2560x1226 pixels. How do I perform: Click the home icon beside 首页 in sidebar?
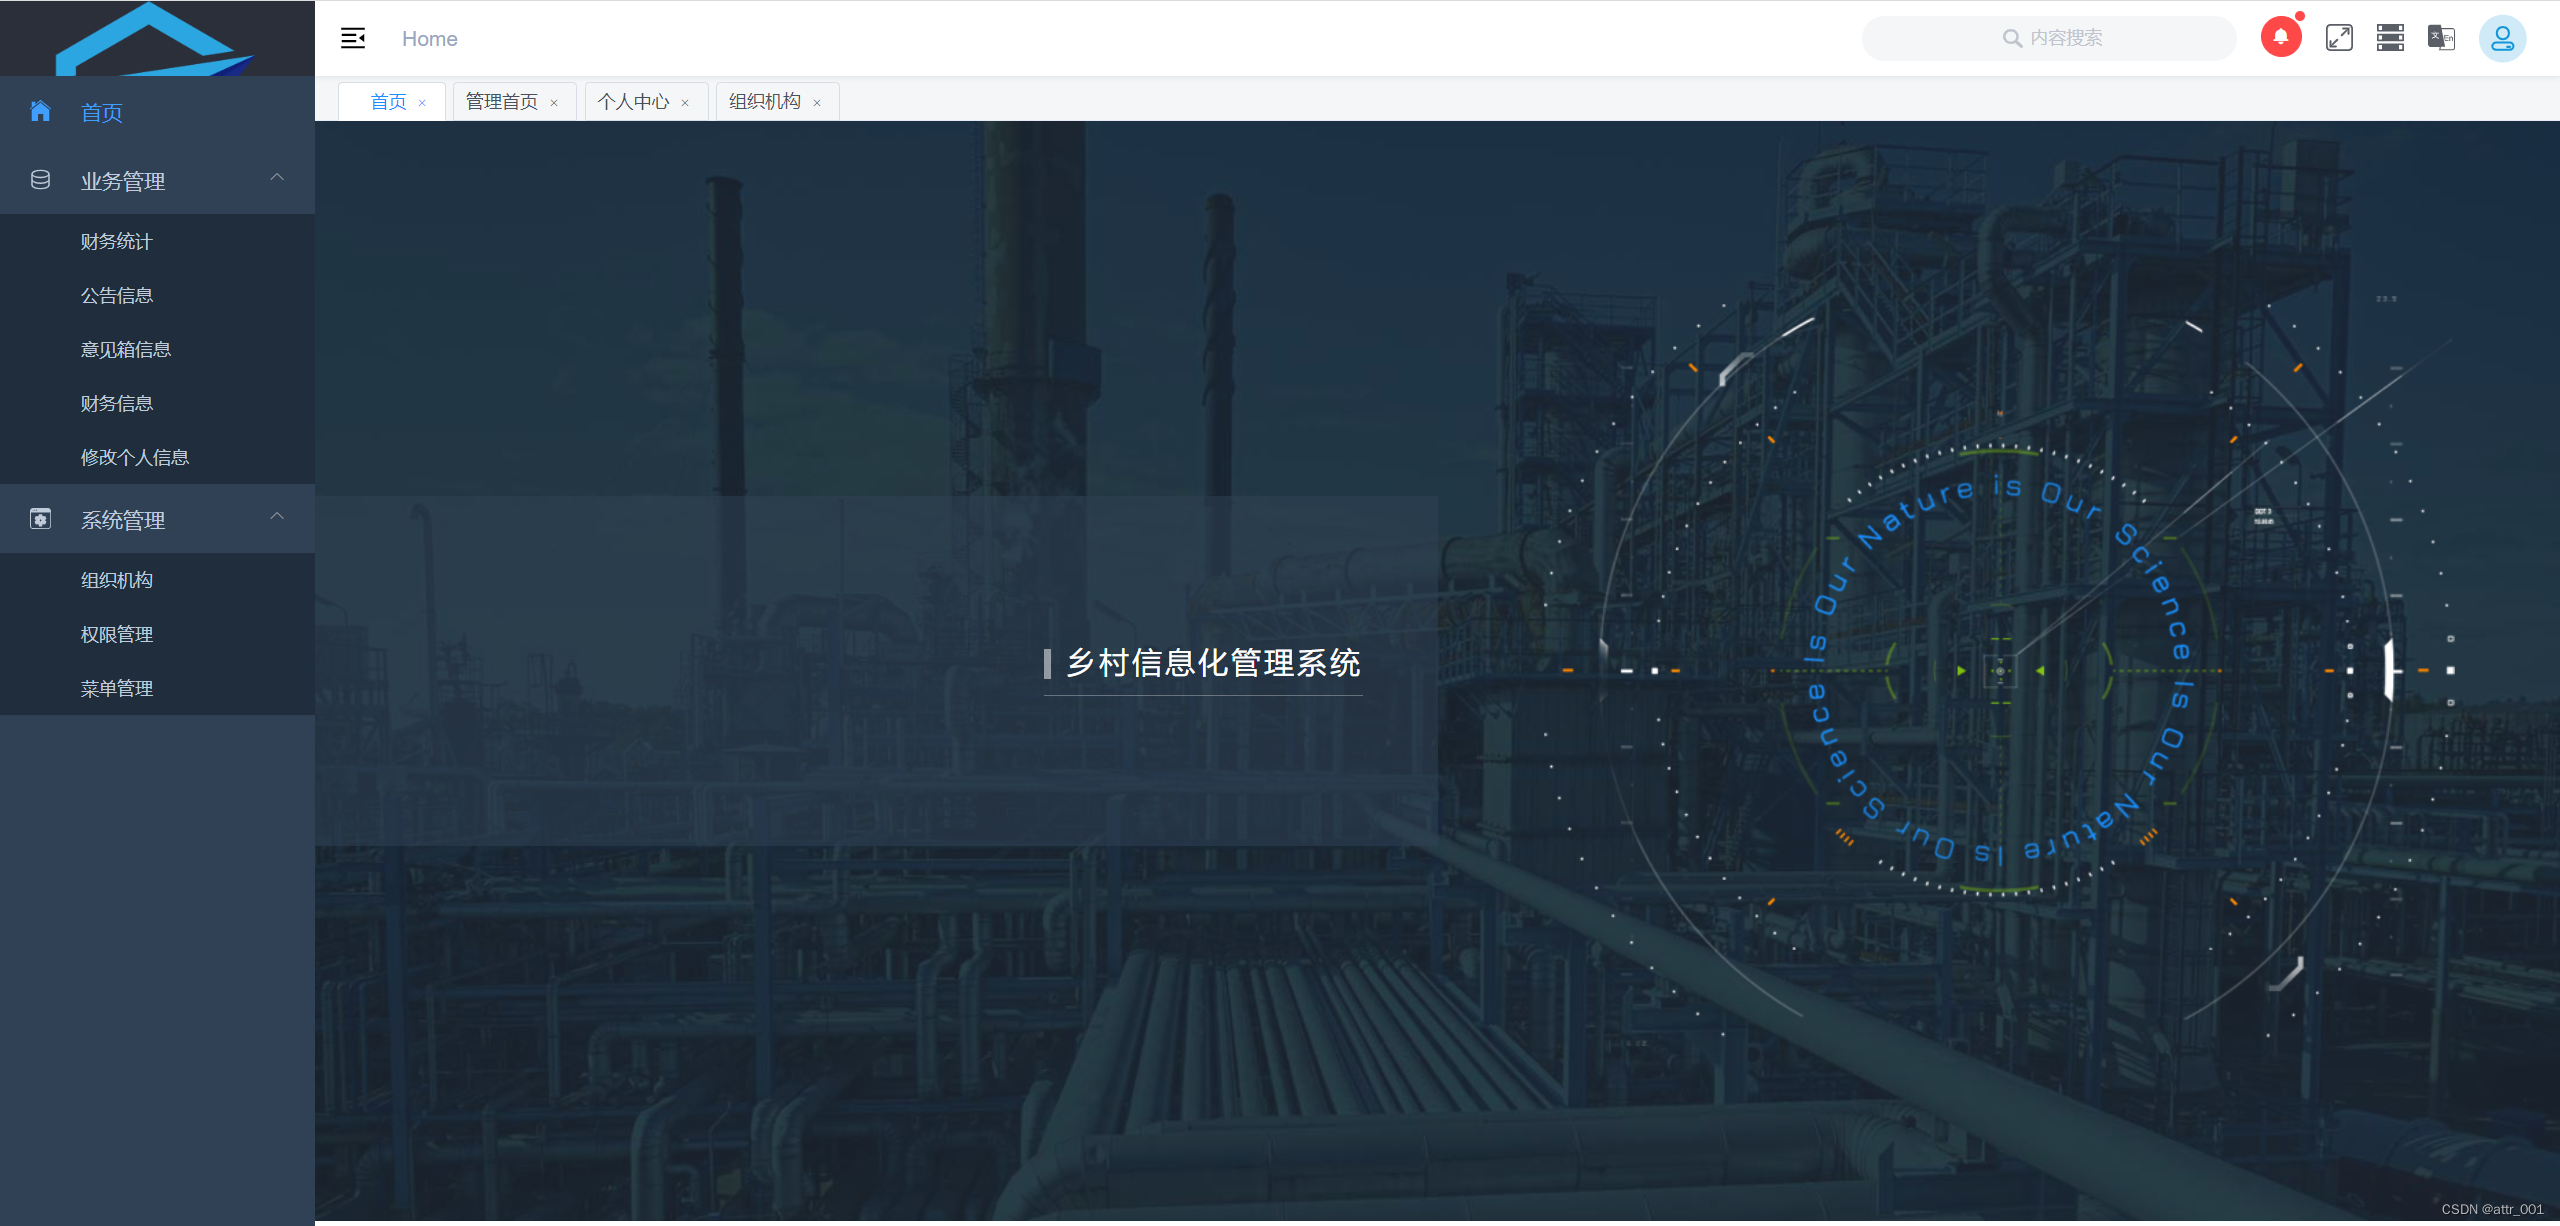(x=40, y=111)
